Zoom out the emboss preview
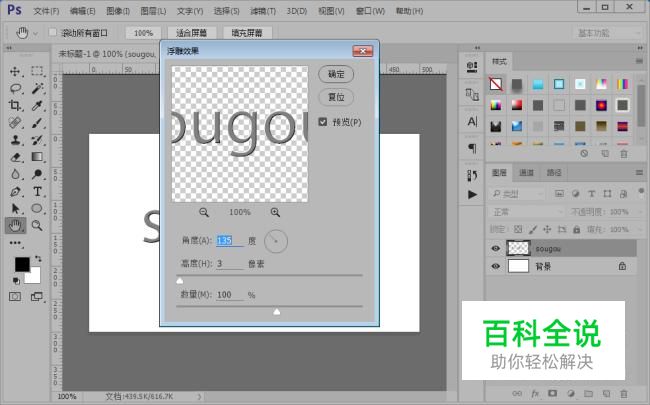This screenshot has width=650, height=405. pyautogui.click(x=204, y=213)
